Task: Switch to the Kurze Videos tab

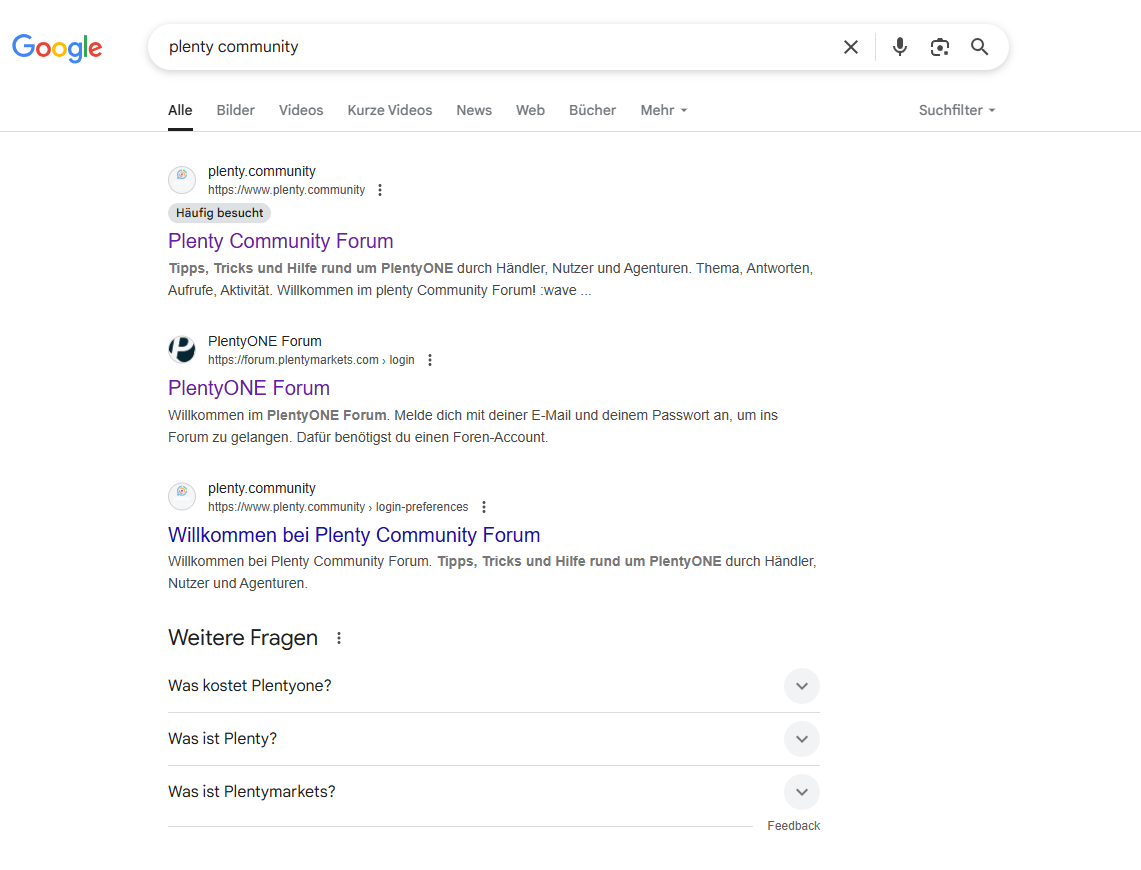Action: (x=390, y=110)
